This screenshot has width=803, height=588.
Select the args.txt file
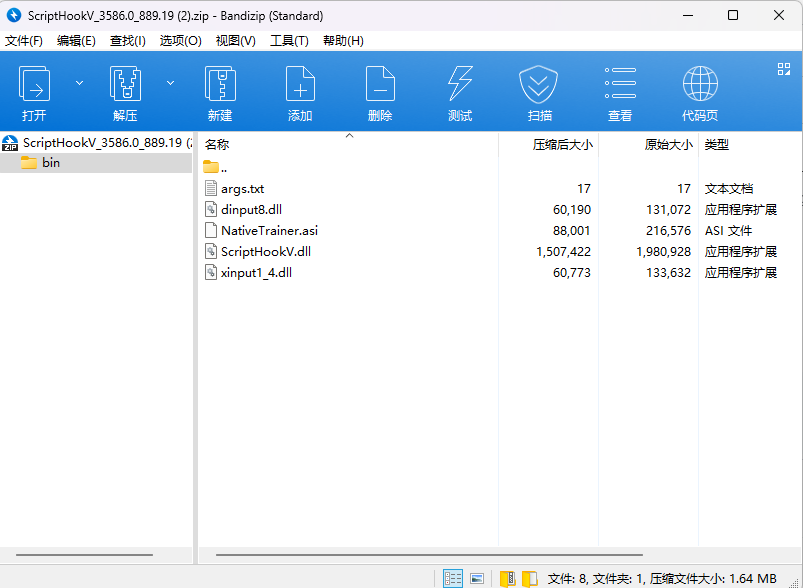click(x=242, y=189)
